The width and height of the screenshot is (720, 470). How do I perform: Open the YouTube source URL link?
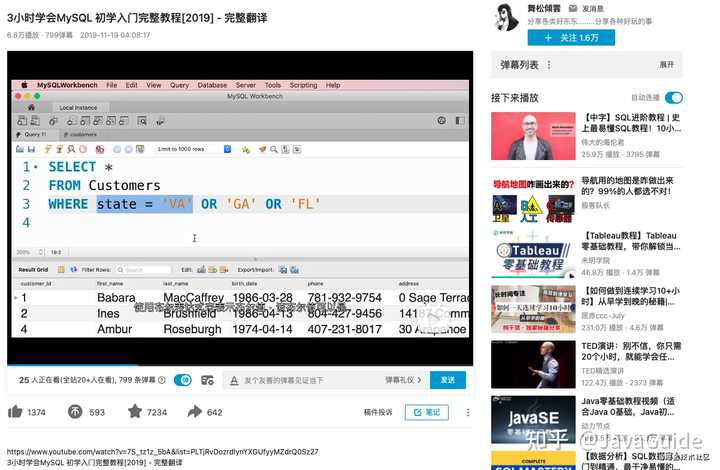(163, 452)
